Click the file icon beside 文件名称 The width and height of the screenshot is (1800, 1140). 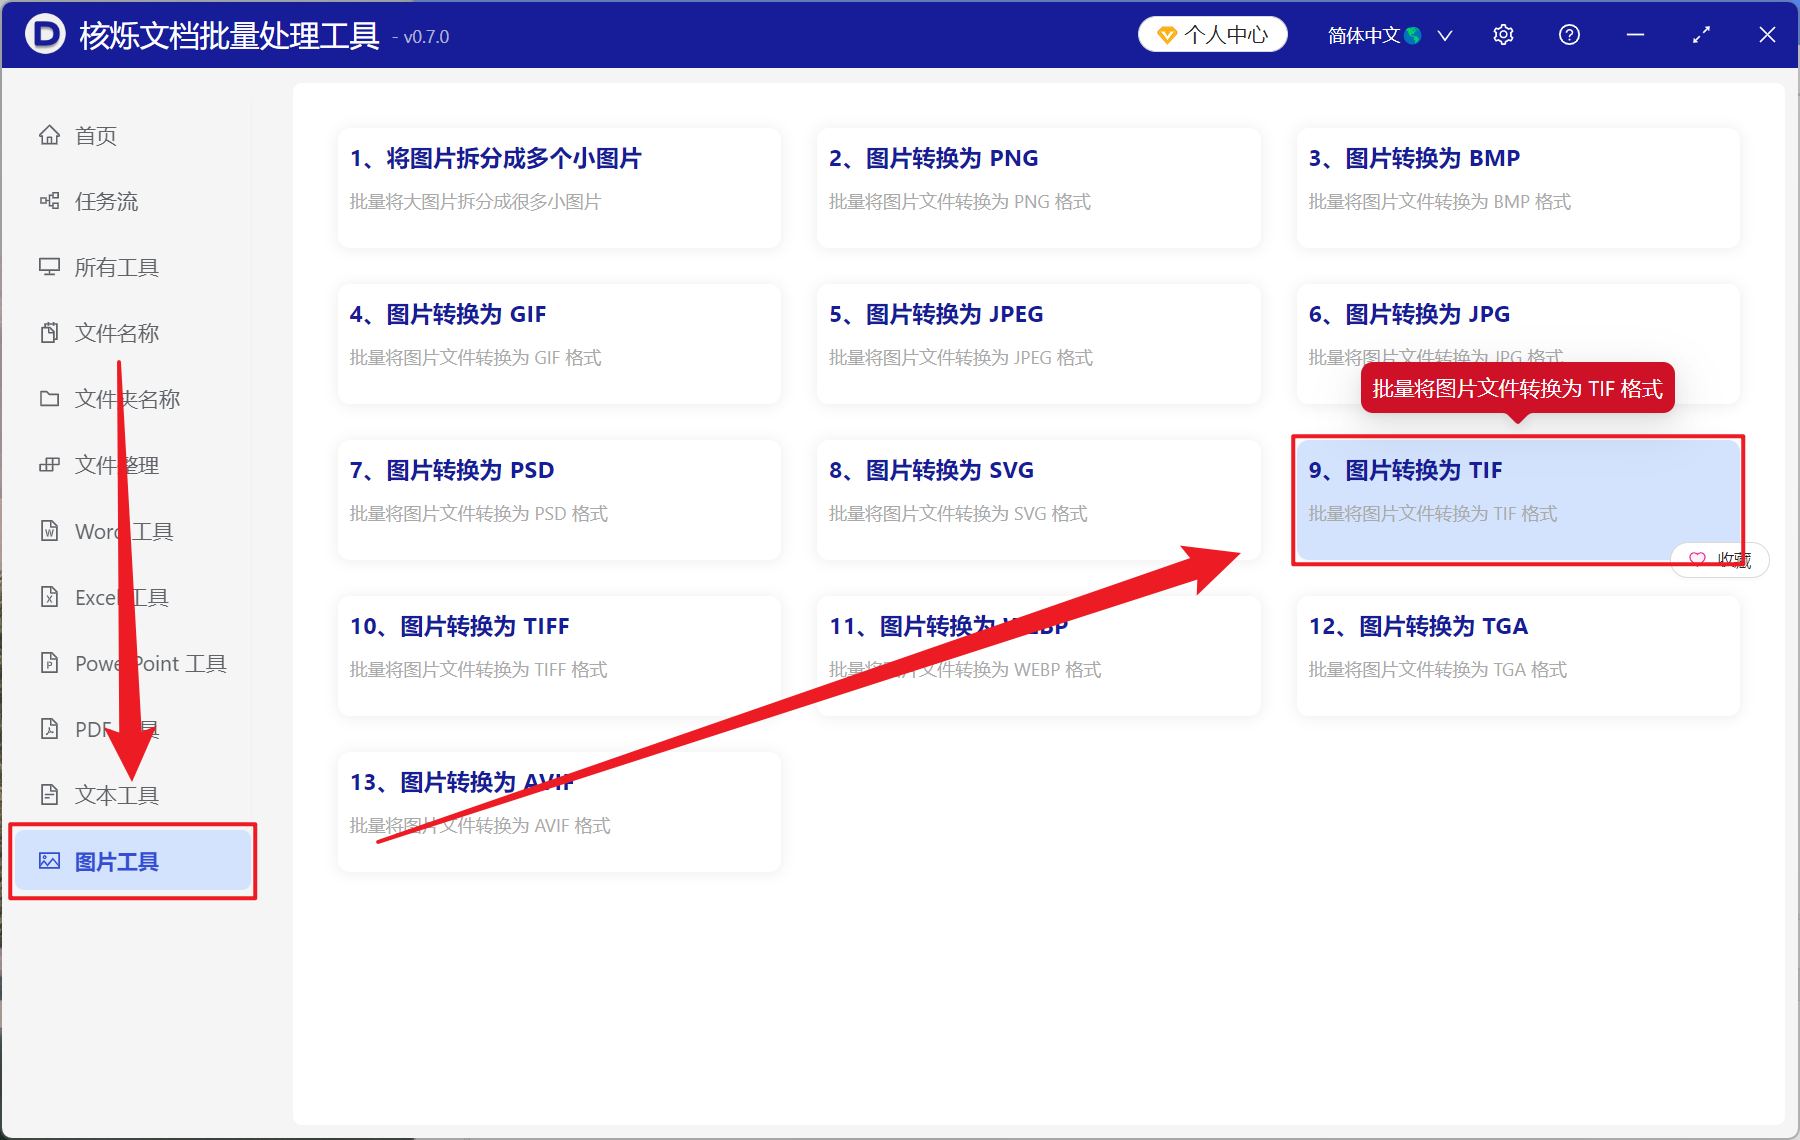pos(49,333)
